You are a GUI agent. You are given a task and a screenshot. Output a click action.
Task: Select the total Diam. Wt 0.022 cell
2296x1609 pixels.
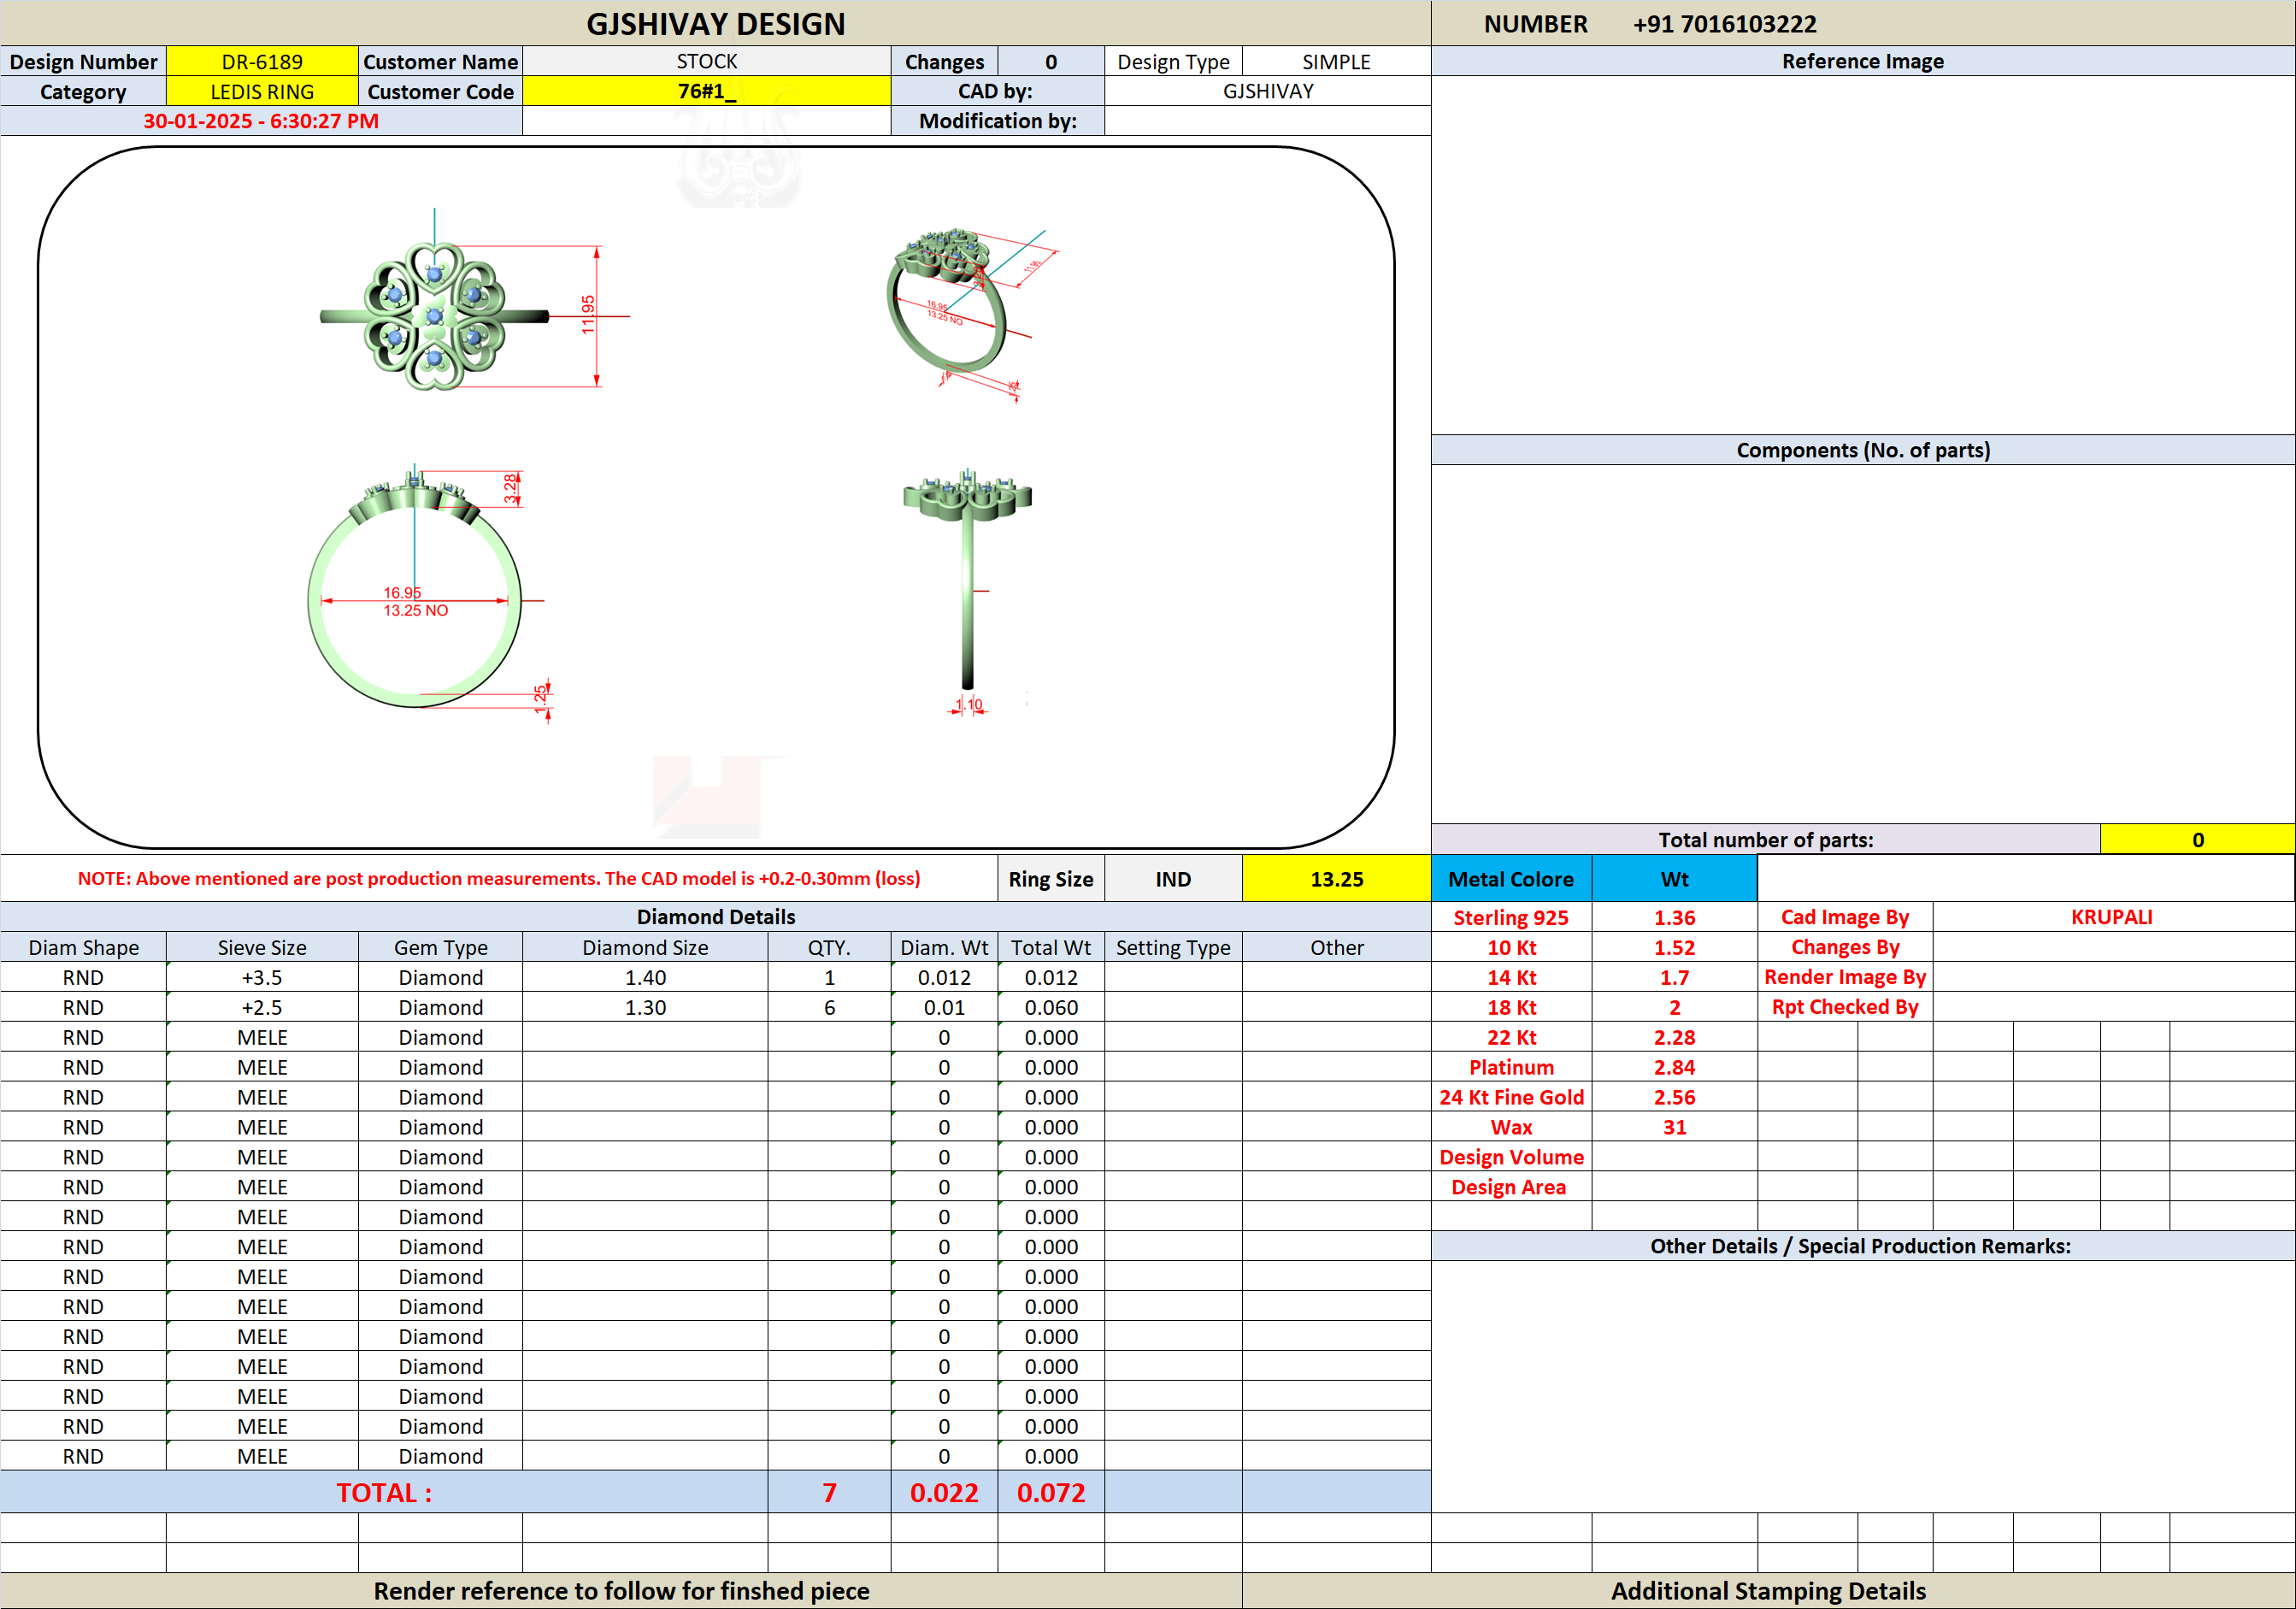(x=944, y=1492)
